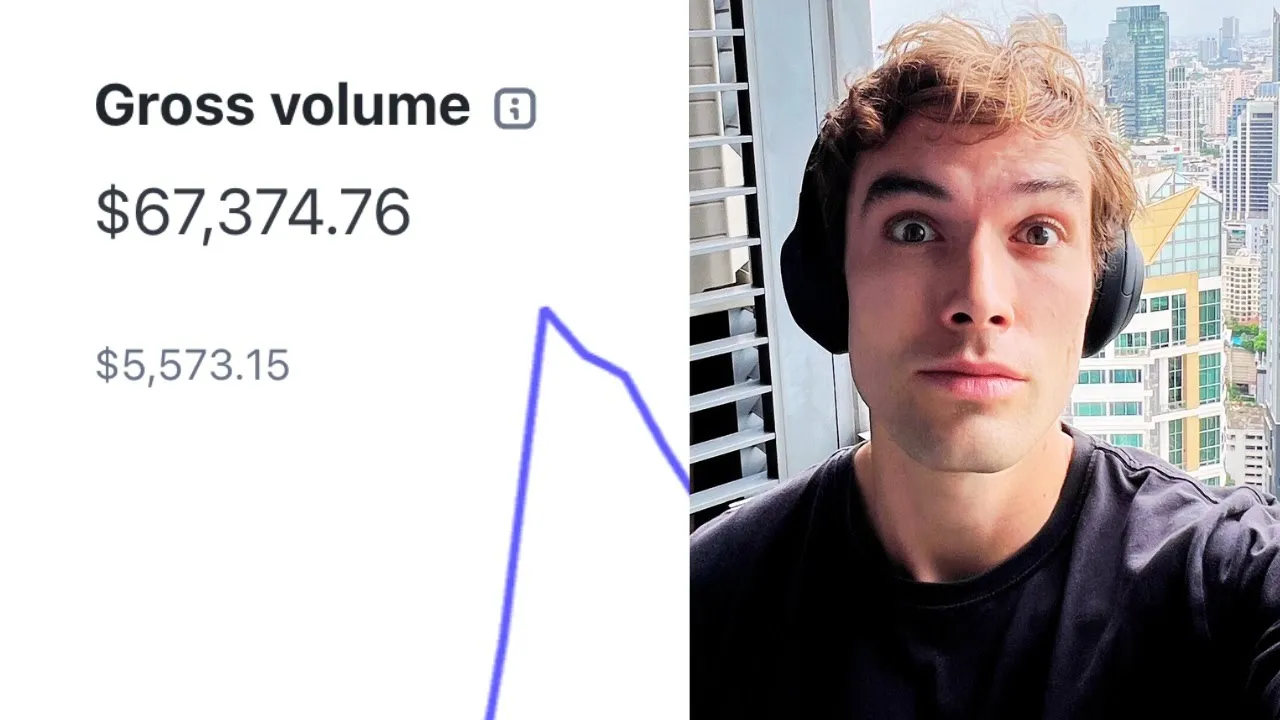The width and height of the screenshot is (1280, 720).
Task: Click where the purple line starts at the chart bottom
Action: point(491,710)
